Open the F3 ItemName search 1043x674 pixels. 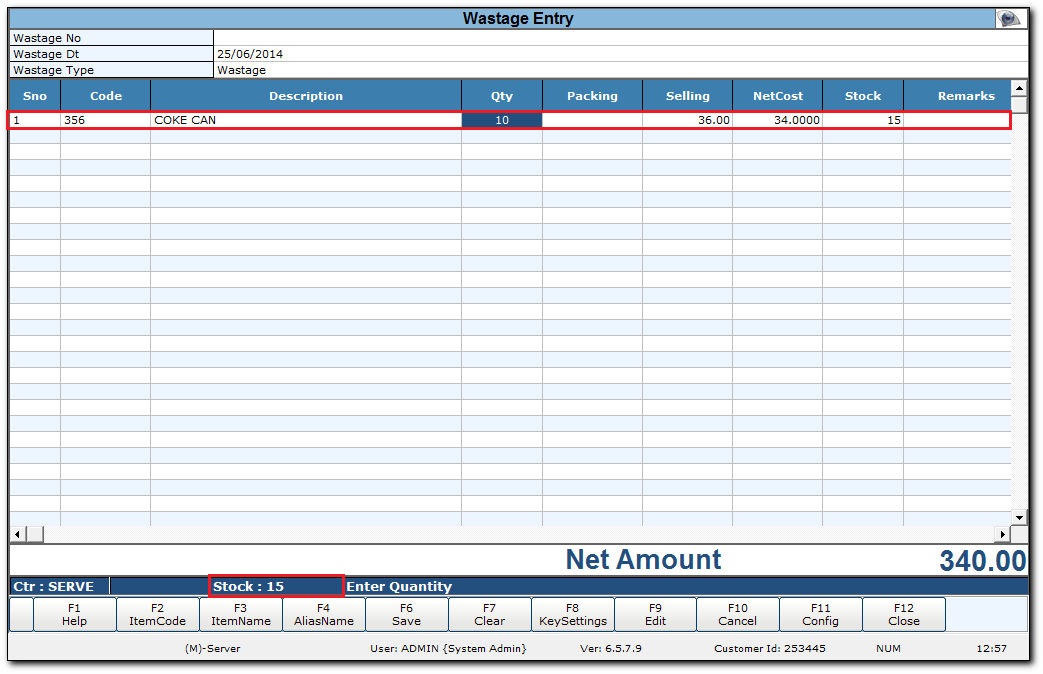(240, 614)
